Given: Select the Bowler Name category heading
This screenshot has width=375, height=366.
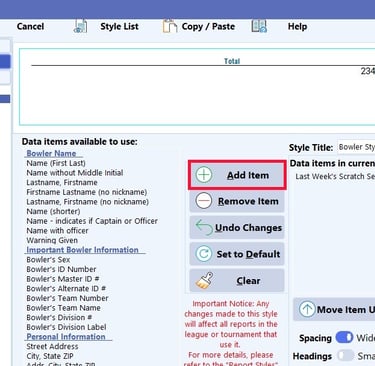Looking at the screenshot, I should 51,154.
